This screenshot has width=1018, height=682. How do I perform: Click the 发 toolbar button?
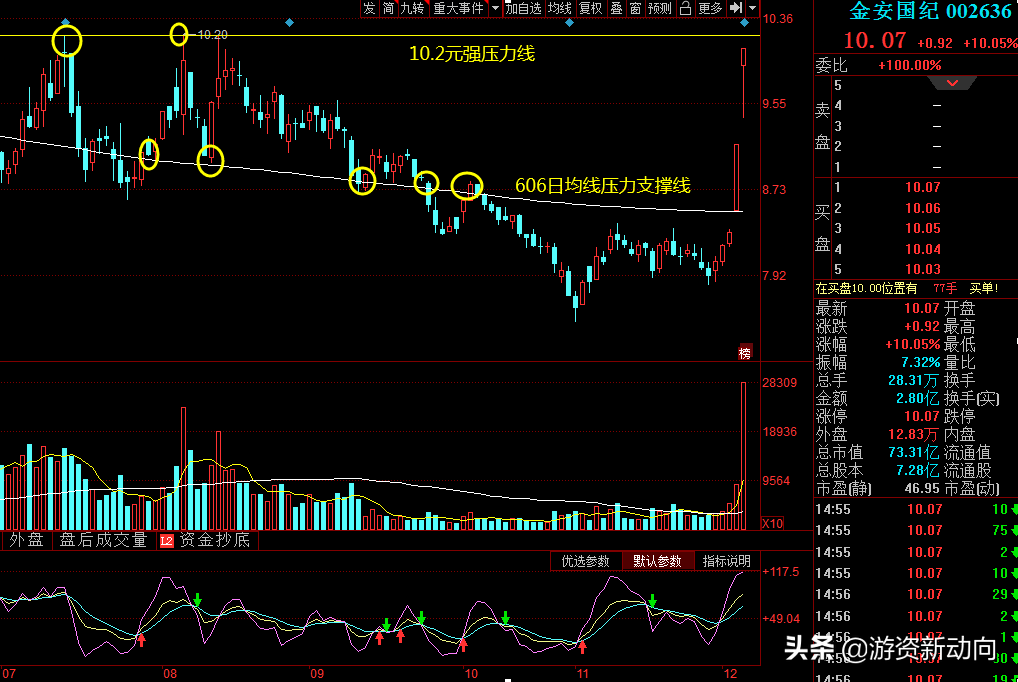[x=369, y=8]
